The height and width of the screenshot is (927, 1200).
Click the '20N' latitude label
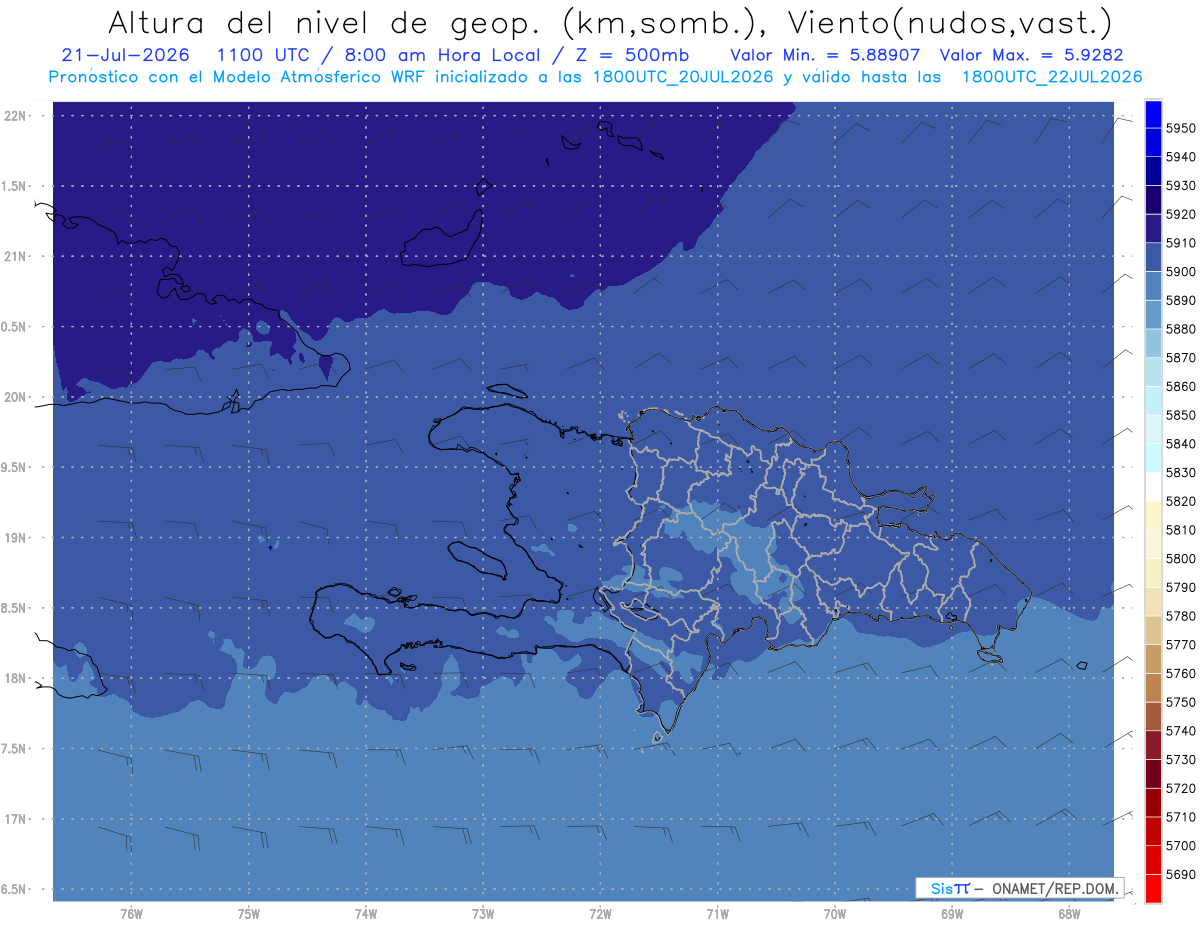pyautogui.click(x=15, y=397)
